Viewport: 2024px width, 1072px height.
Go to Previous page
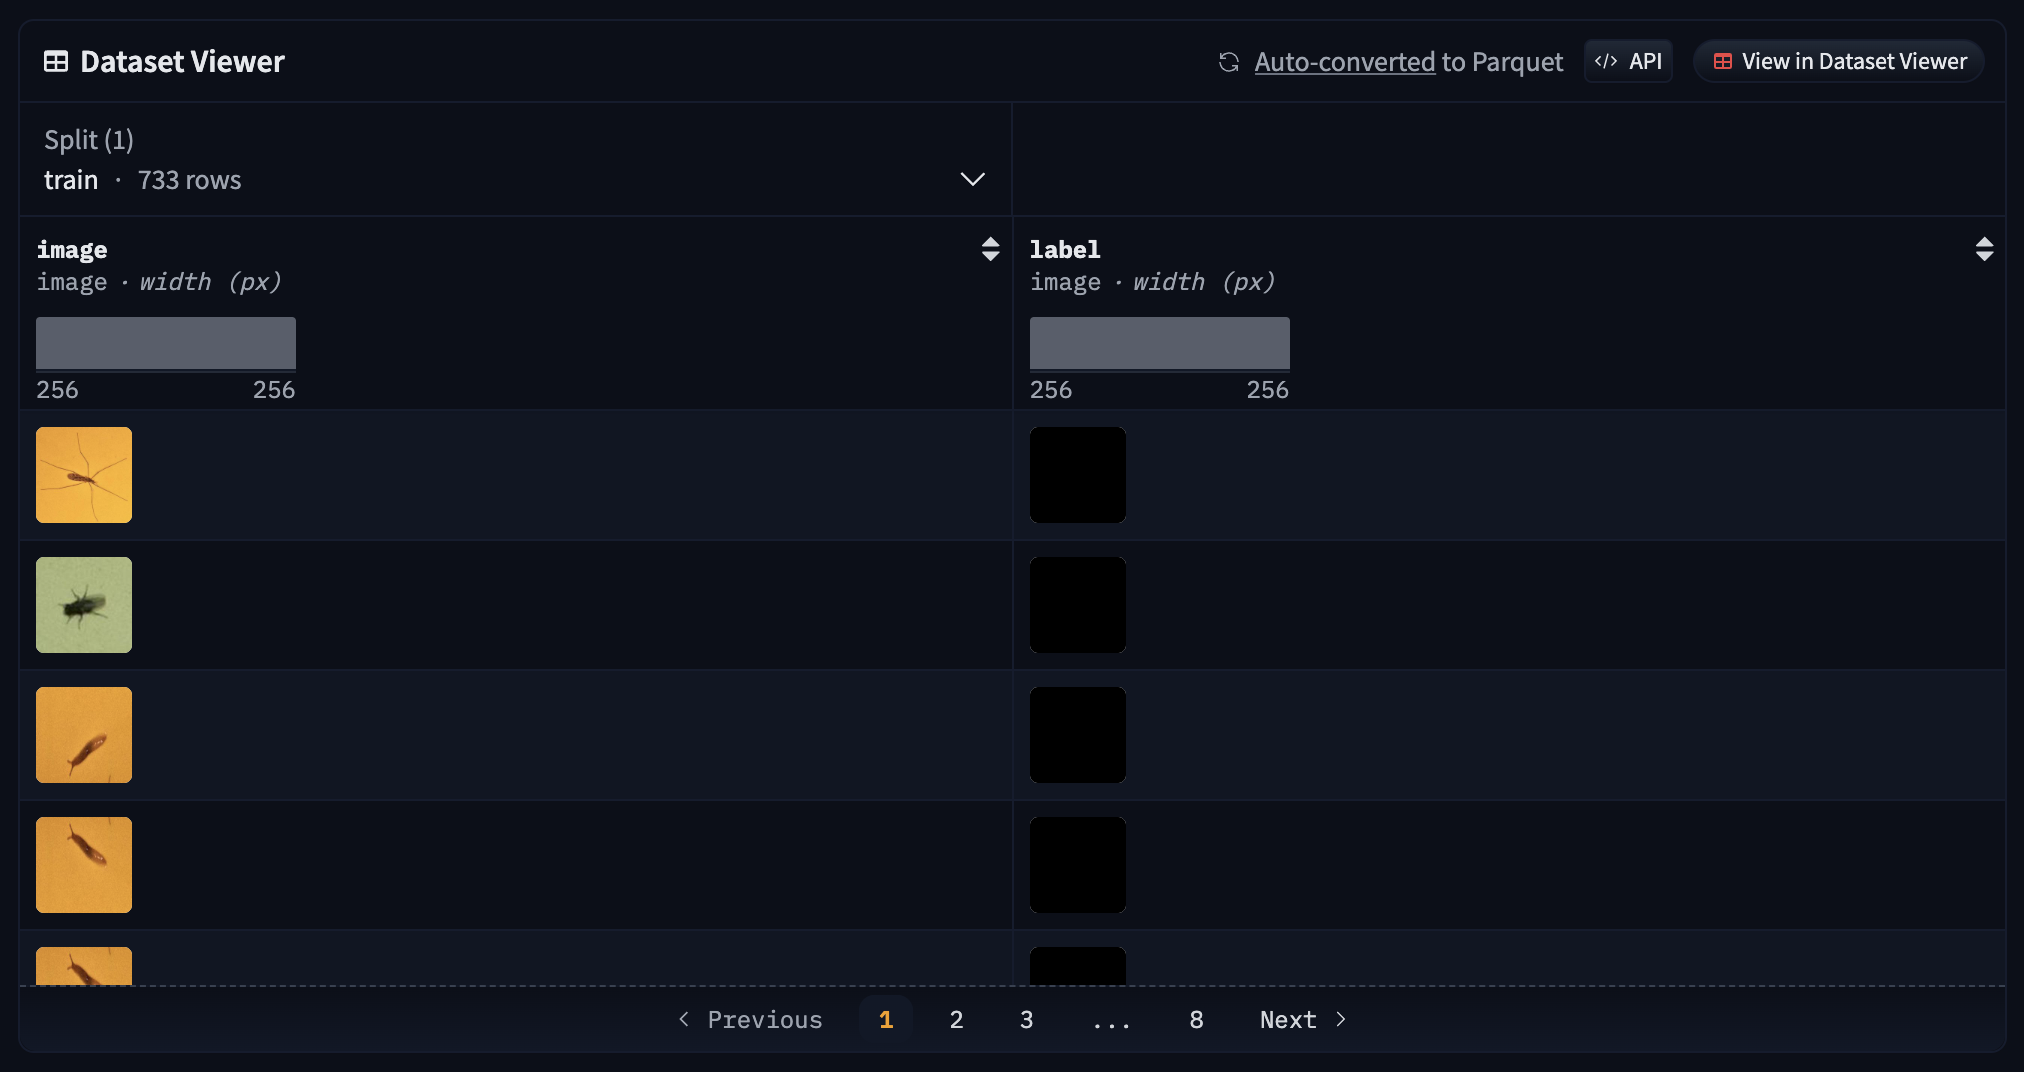click(x=750, y=1020)
